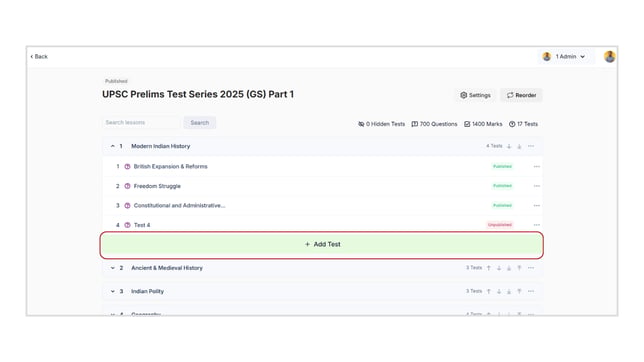Go back using the Back link
This screenshot has height=362, width=644.
(x=39, y=57)
